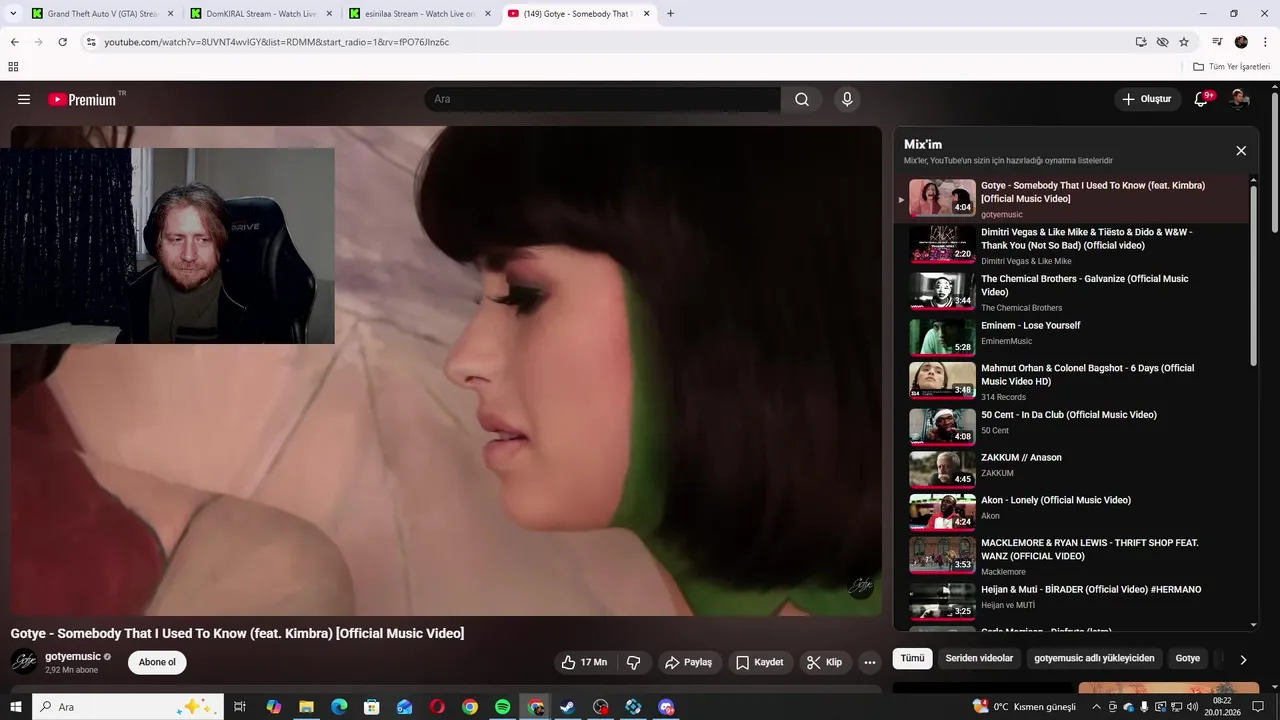
Task: Play Eminem Lose Yourself playlist item
Action: pyautogui.click(x=1071, y=337)
